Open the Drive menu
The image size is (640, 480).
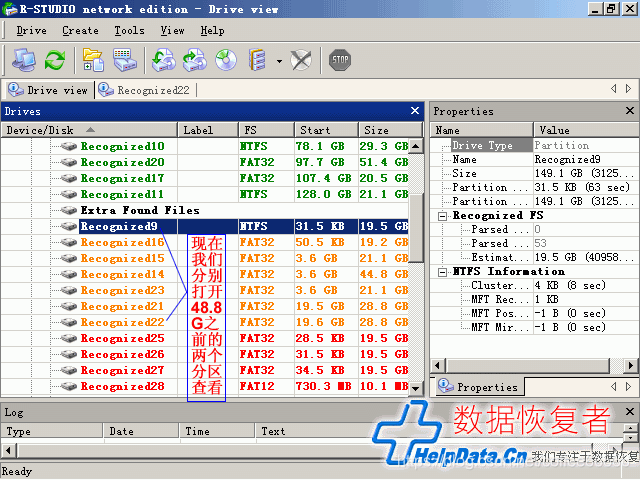[x=31, y=31]
